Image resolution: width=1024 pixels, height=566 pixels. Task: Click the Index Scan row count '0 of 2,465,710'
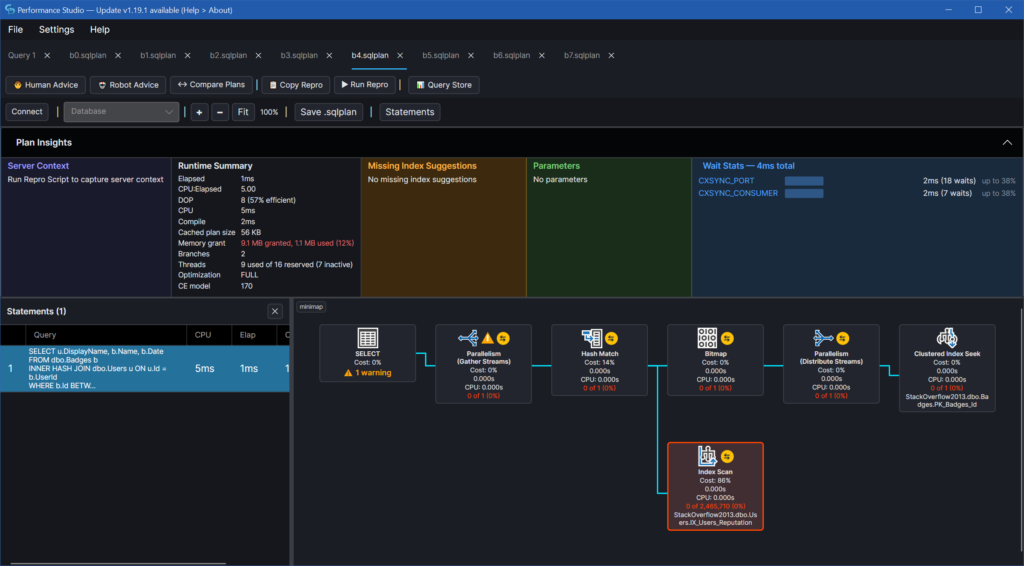[x=715, y=506]
